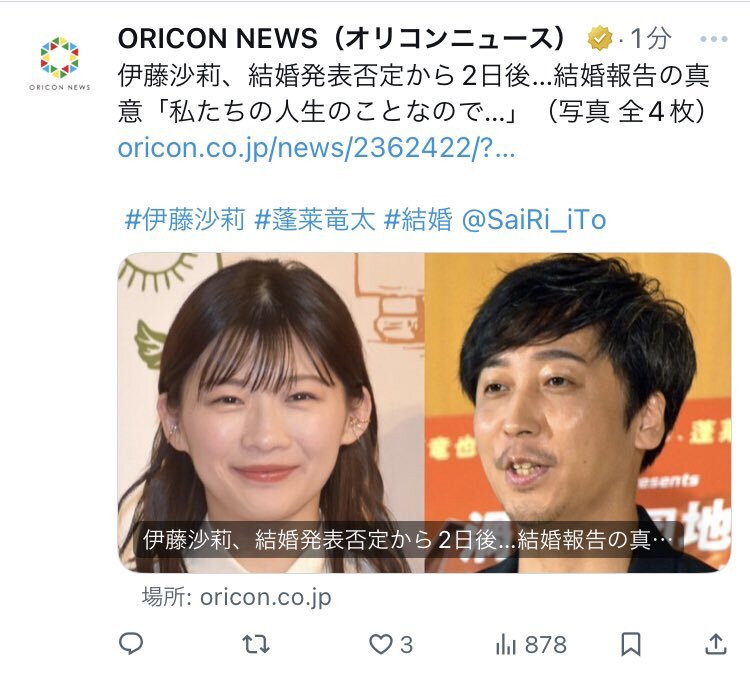Visit the @SaiRi_iTo mention profile
This screenshot has width=750, height=674.
pyautogui.click(x=534, y=221)
